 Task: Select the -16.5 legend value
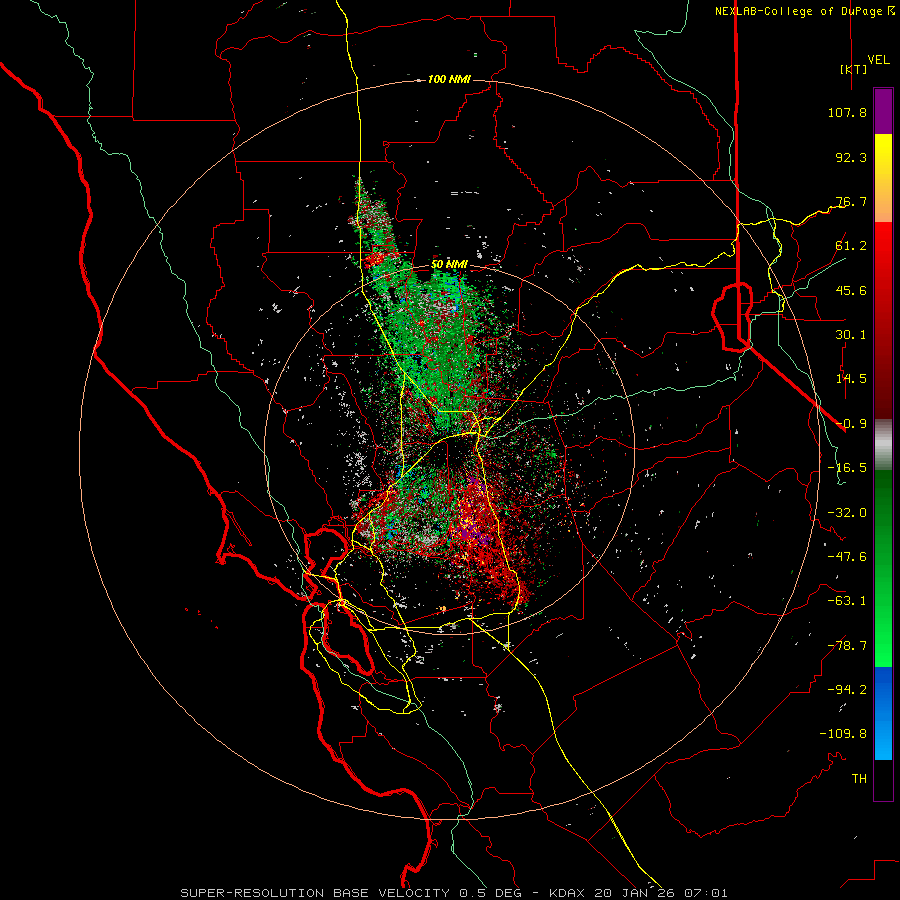847,468
